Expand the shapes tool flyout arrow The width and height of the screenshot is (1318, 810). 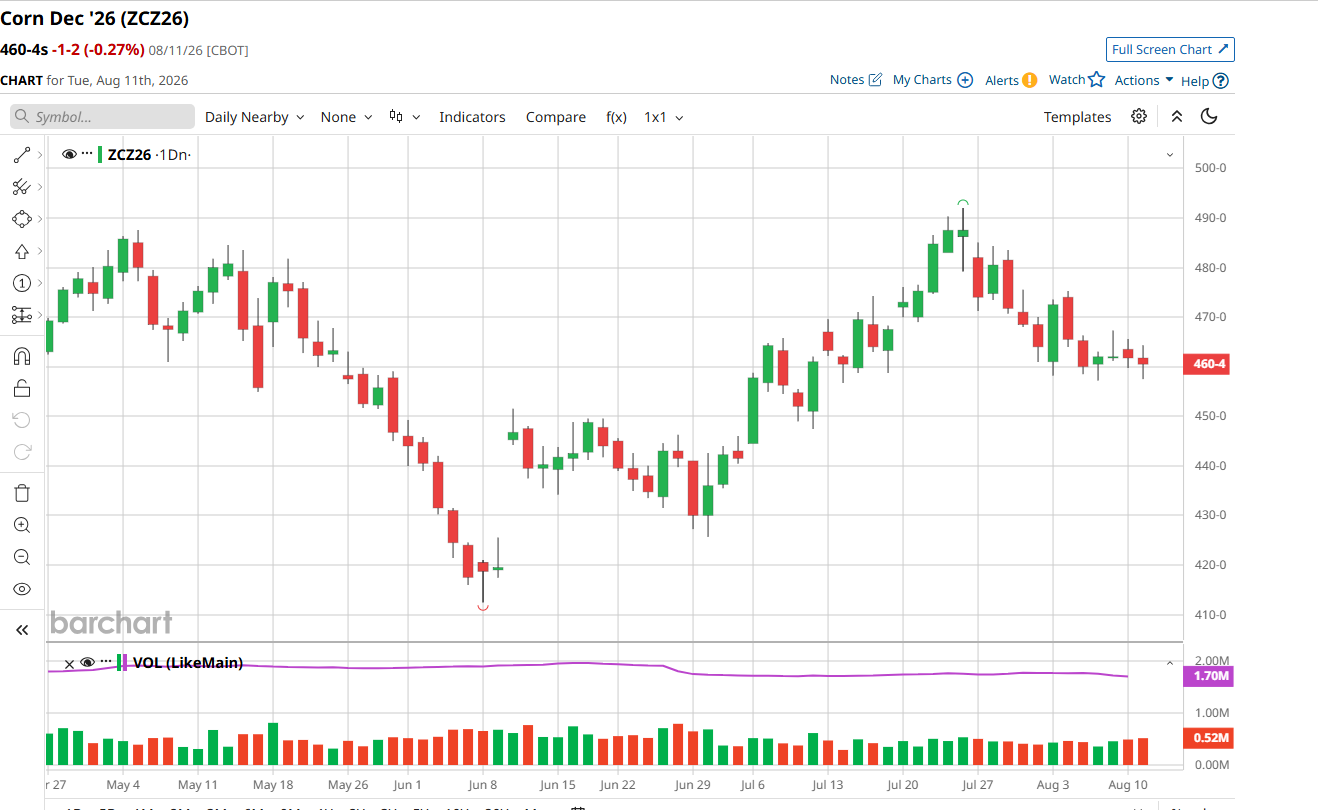tap(40, 219)
